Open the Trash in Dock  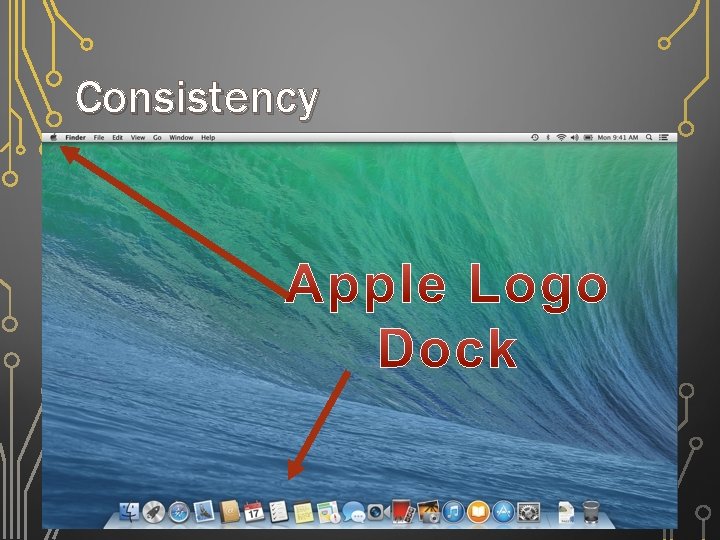[x=591, y=512]
